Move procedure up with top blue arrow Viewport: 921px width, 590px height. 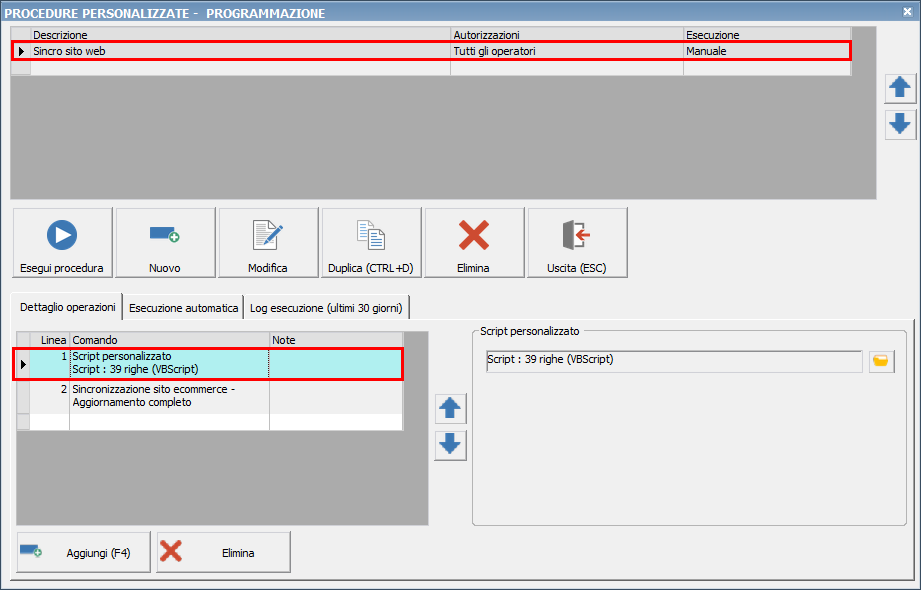coord(900,88)
